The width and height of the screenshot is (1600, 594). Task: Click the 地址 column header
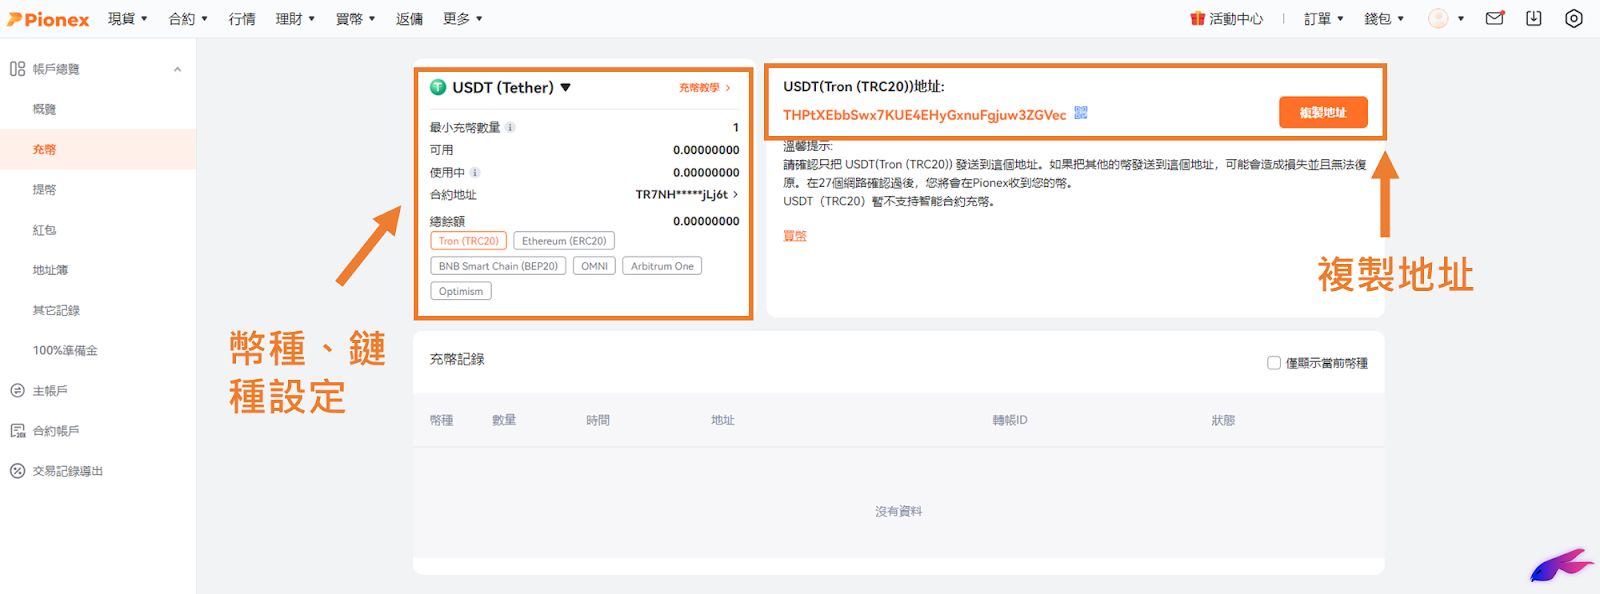(723, 420)
